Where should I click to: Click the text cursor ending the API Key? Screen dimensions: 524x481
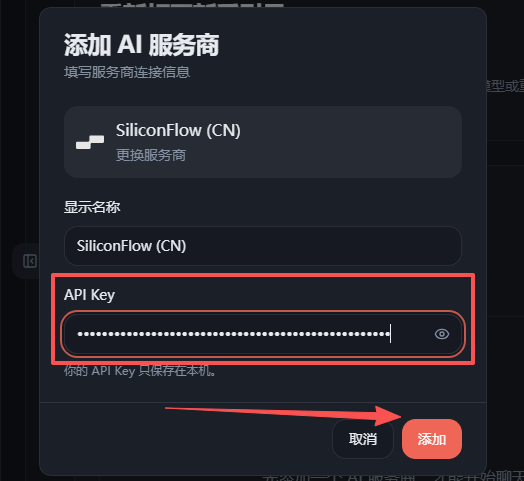[390, 333]
